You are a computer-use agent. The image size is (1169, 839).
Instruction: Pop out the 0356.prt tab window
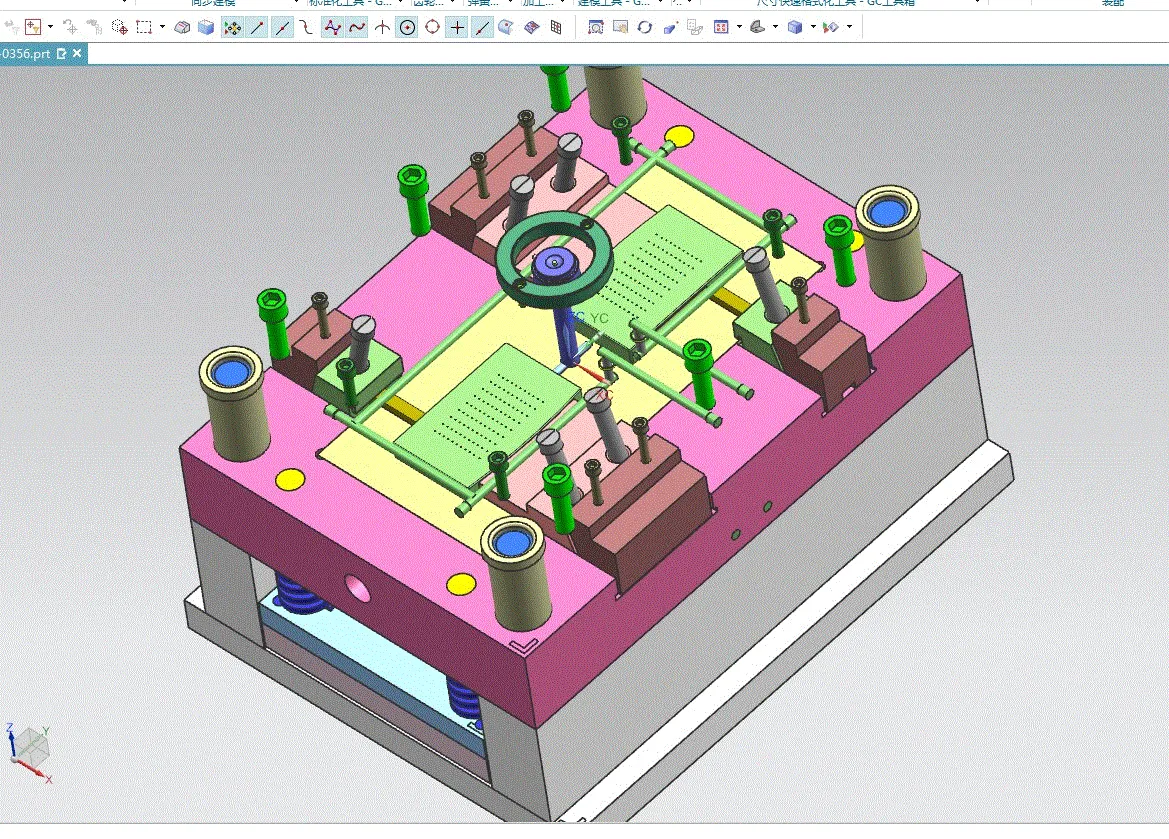click(x=61, y=54)
